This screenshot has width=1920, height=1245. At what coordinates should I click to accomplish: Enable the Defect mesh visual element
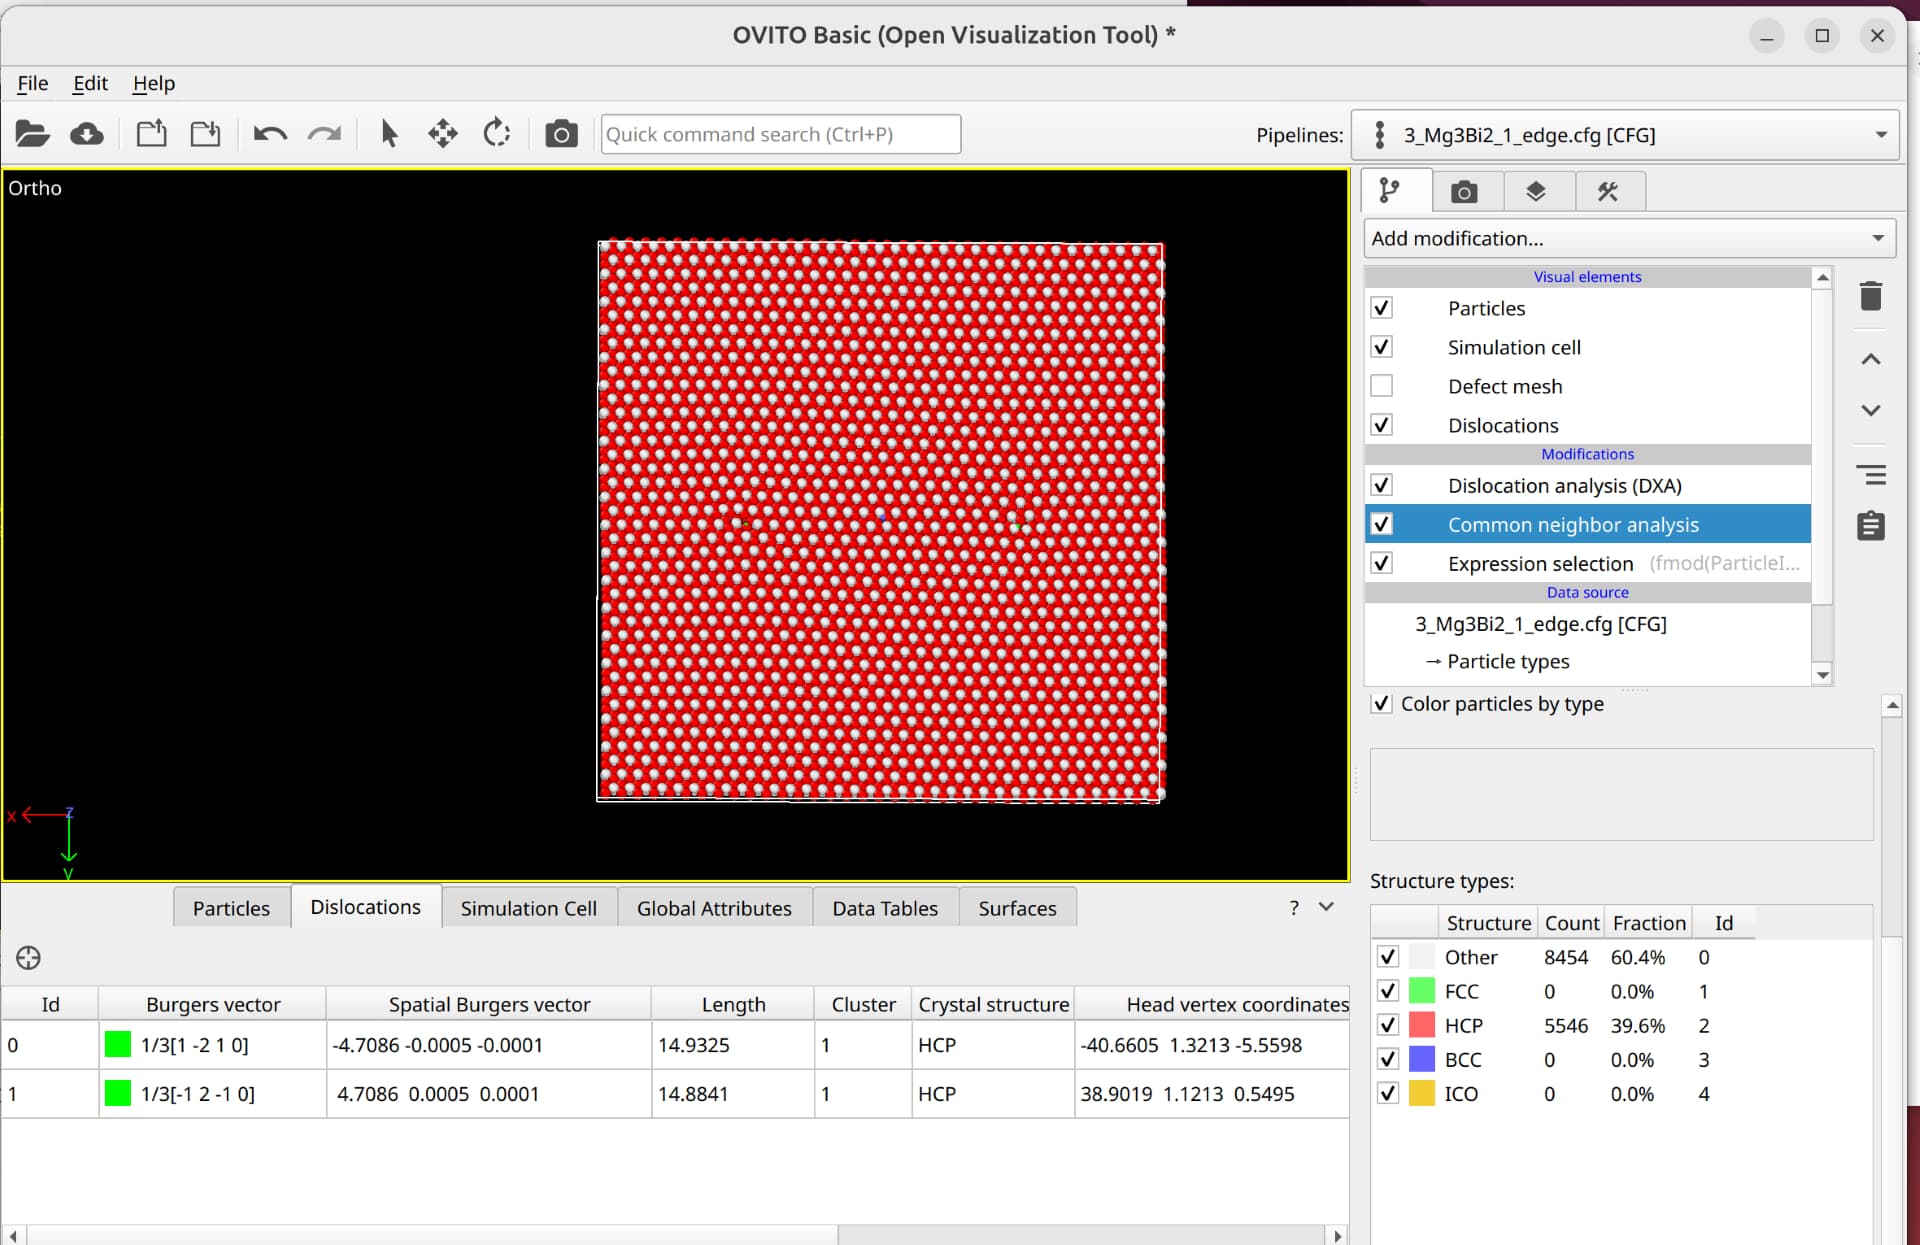pos(1382,386)
